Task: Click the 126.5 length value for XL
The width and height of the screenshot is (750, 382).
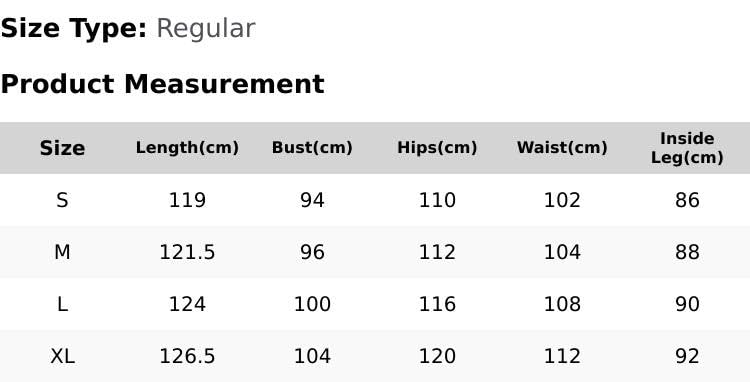Action: click(187, 357)
